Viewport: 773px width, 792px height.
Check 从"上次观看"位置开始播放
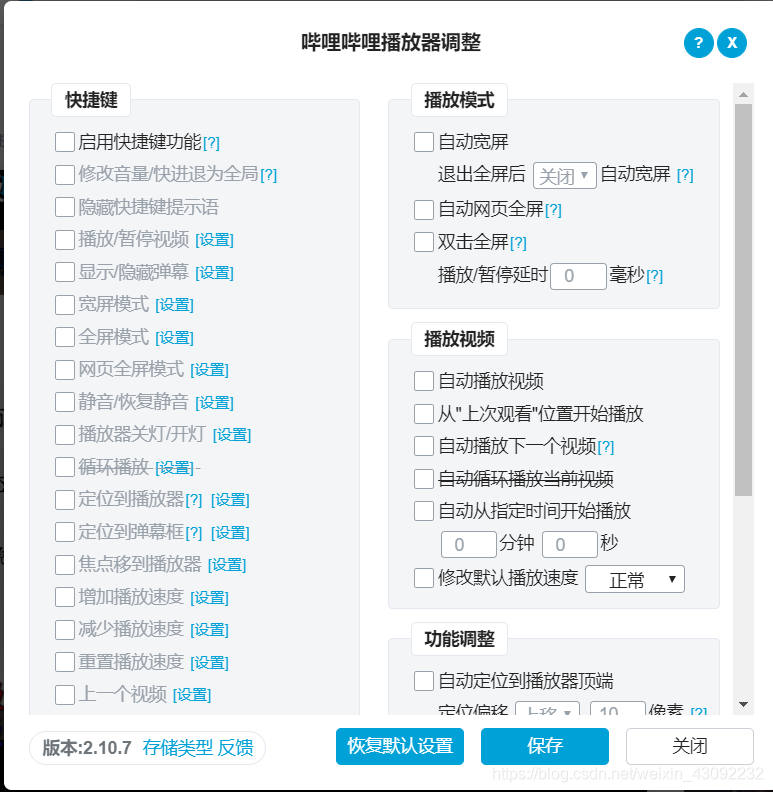pyautogui.click(x=424, y=414)
